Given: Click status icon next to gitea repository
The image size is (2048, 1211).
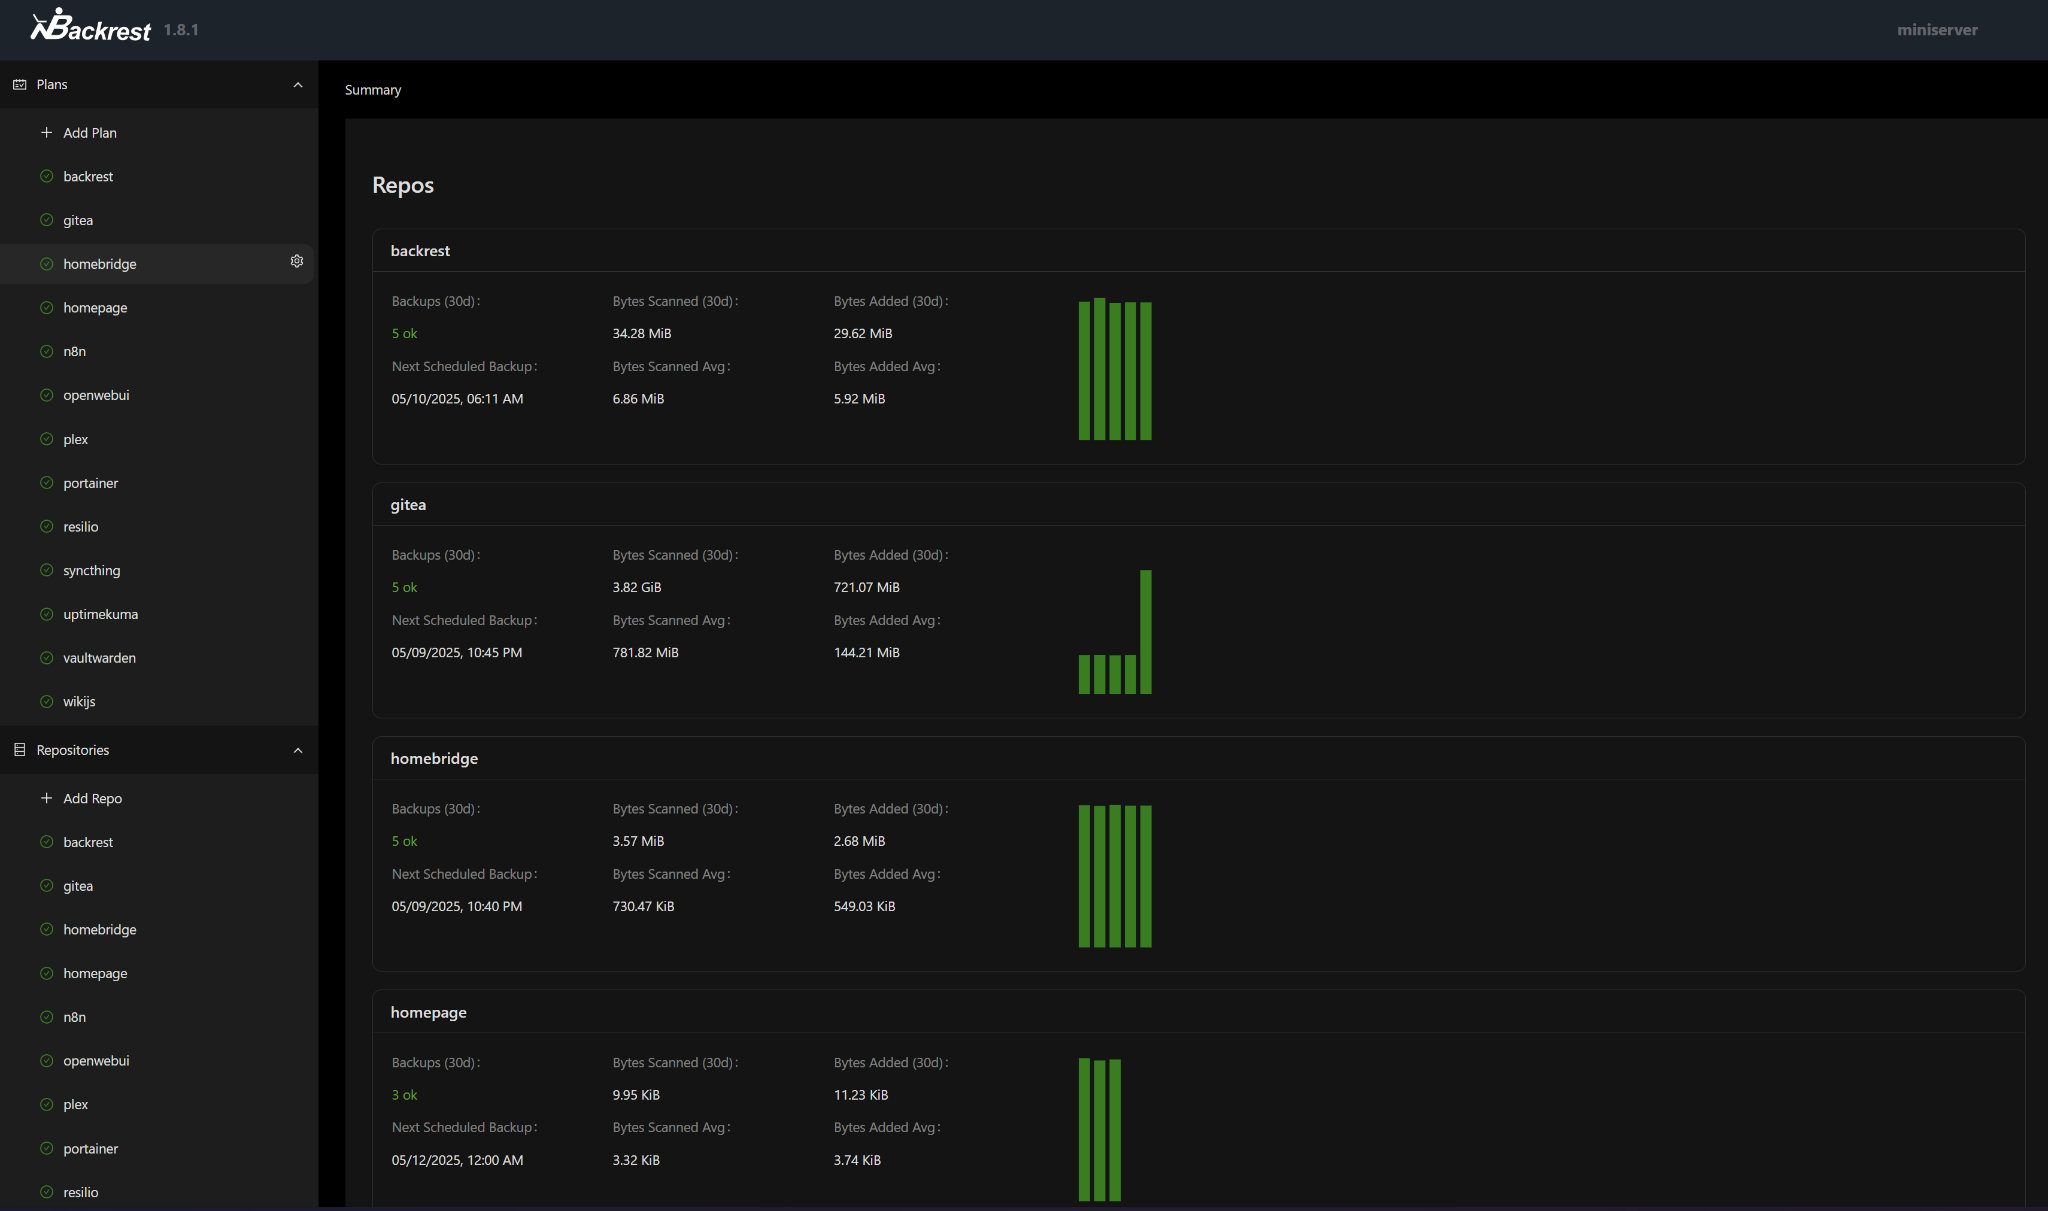Looking at the screenshot, I should coord(46,886).
